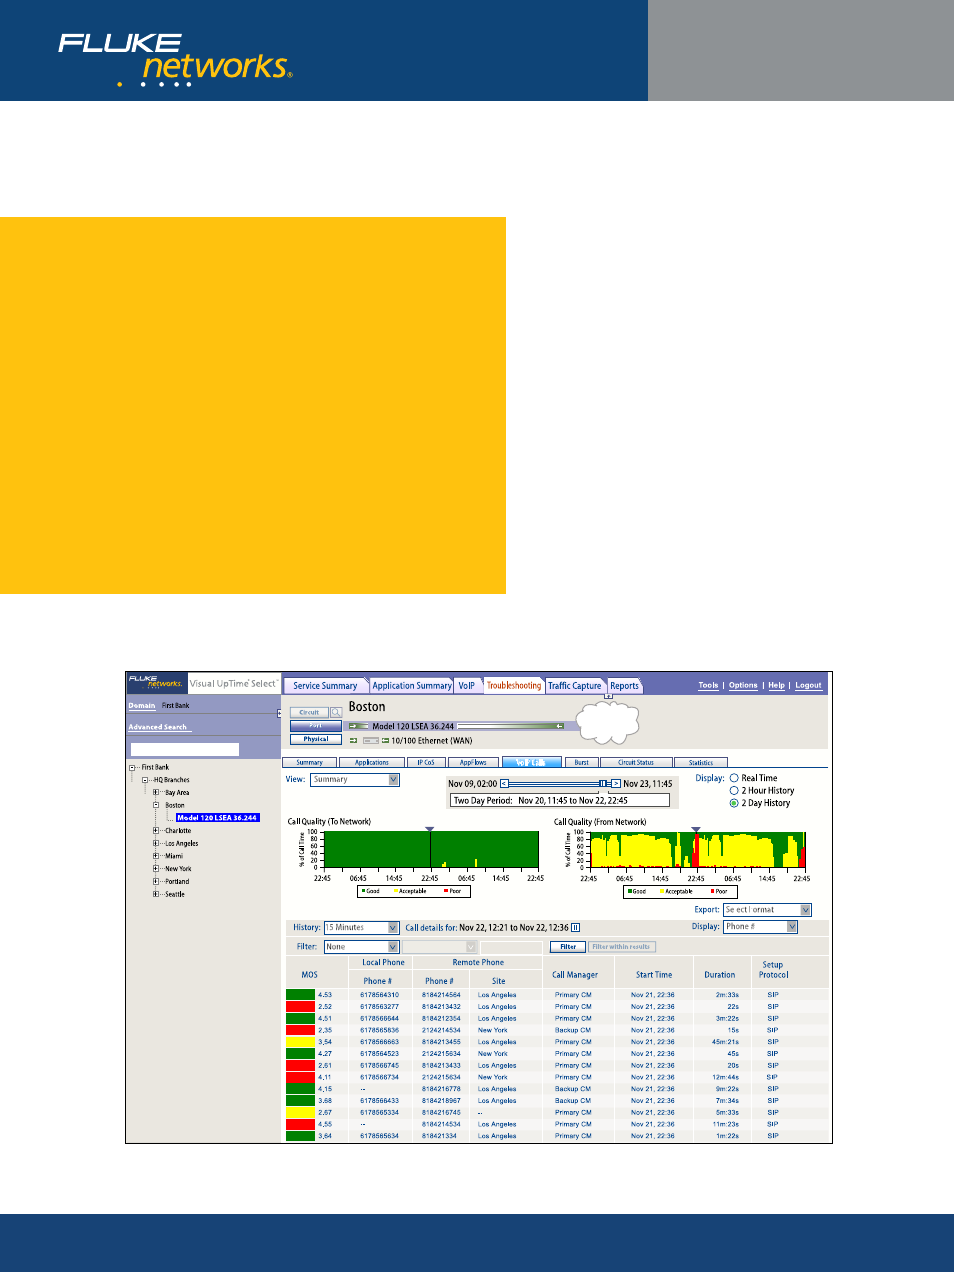The width and height of the screenshot is (954, 1272).
Task: Collapse the First Bank root node
Action: (x=132, y=768)
